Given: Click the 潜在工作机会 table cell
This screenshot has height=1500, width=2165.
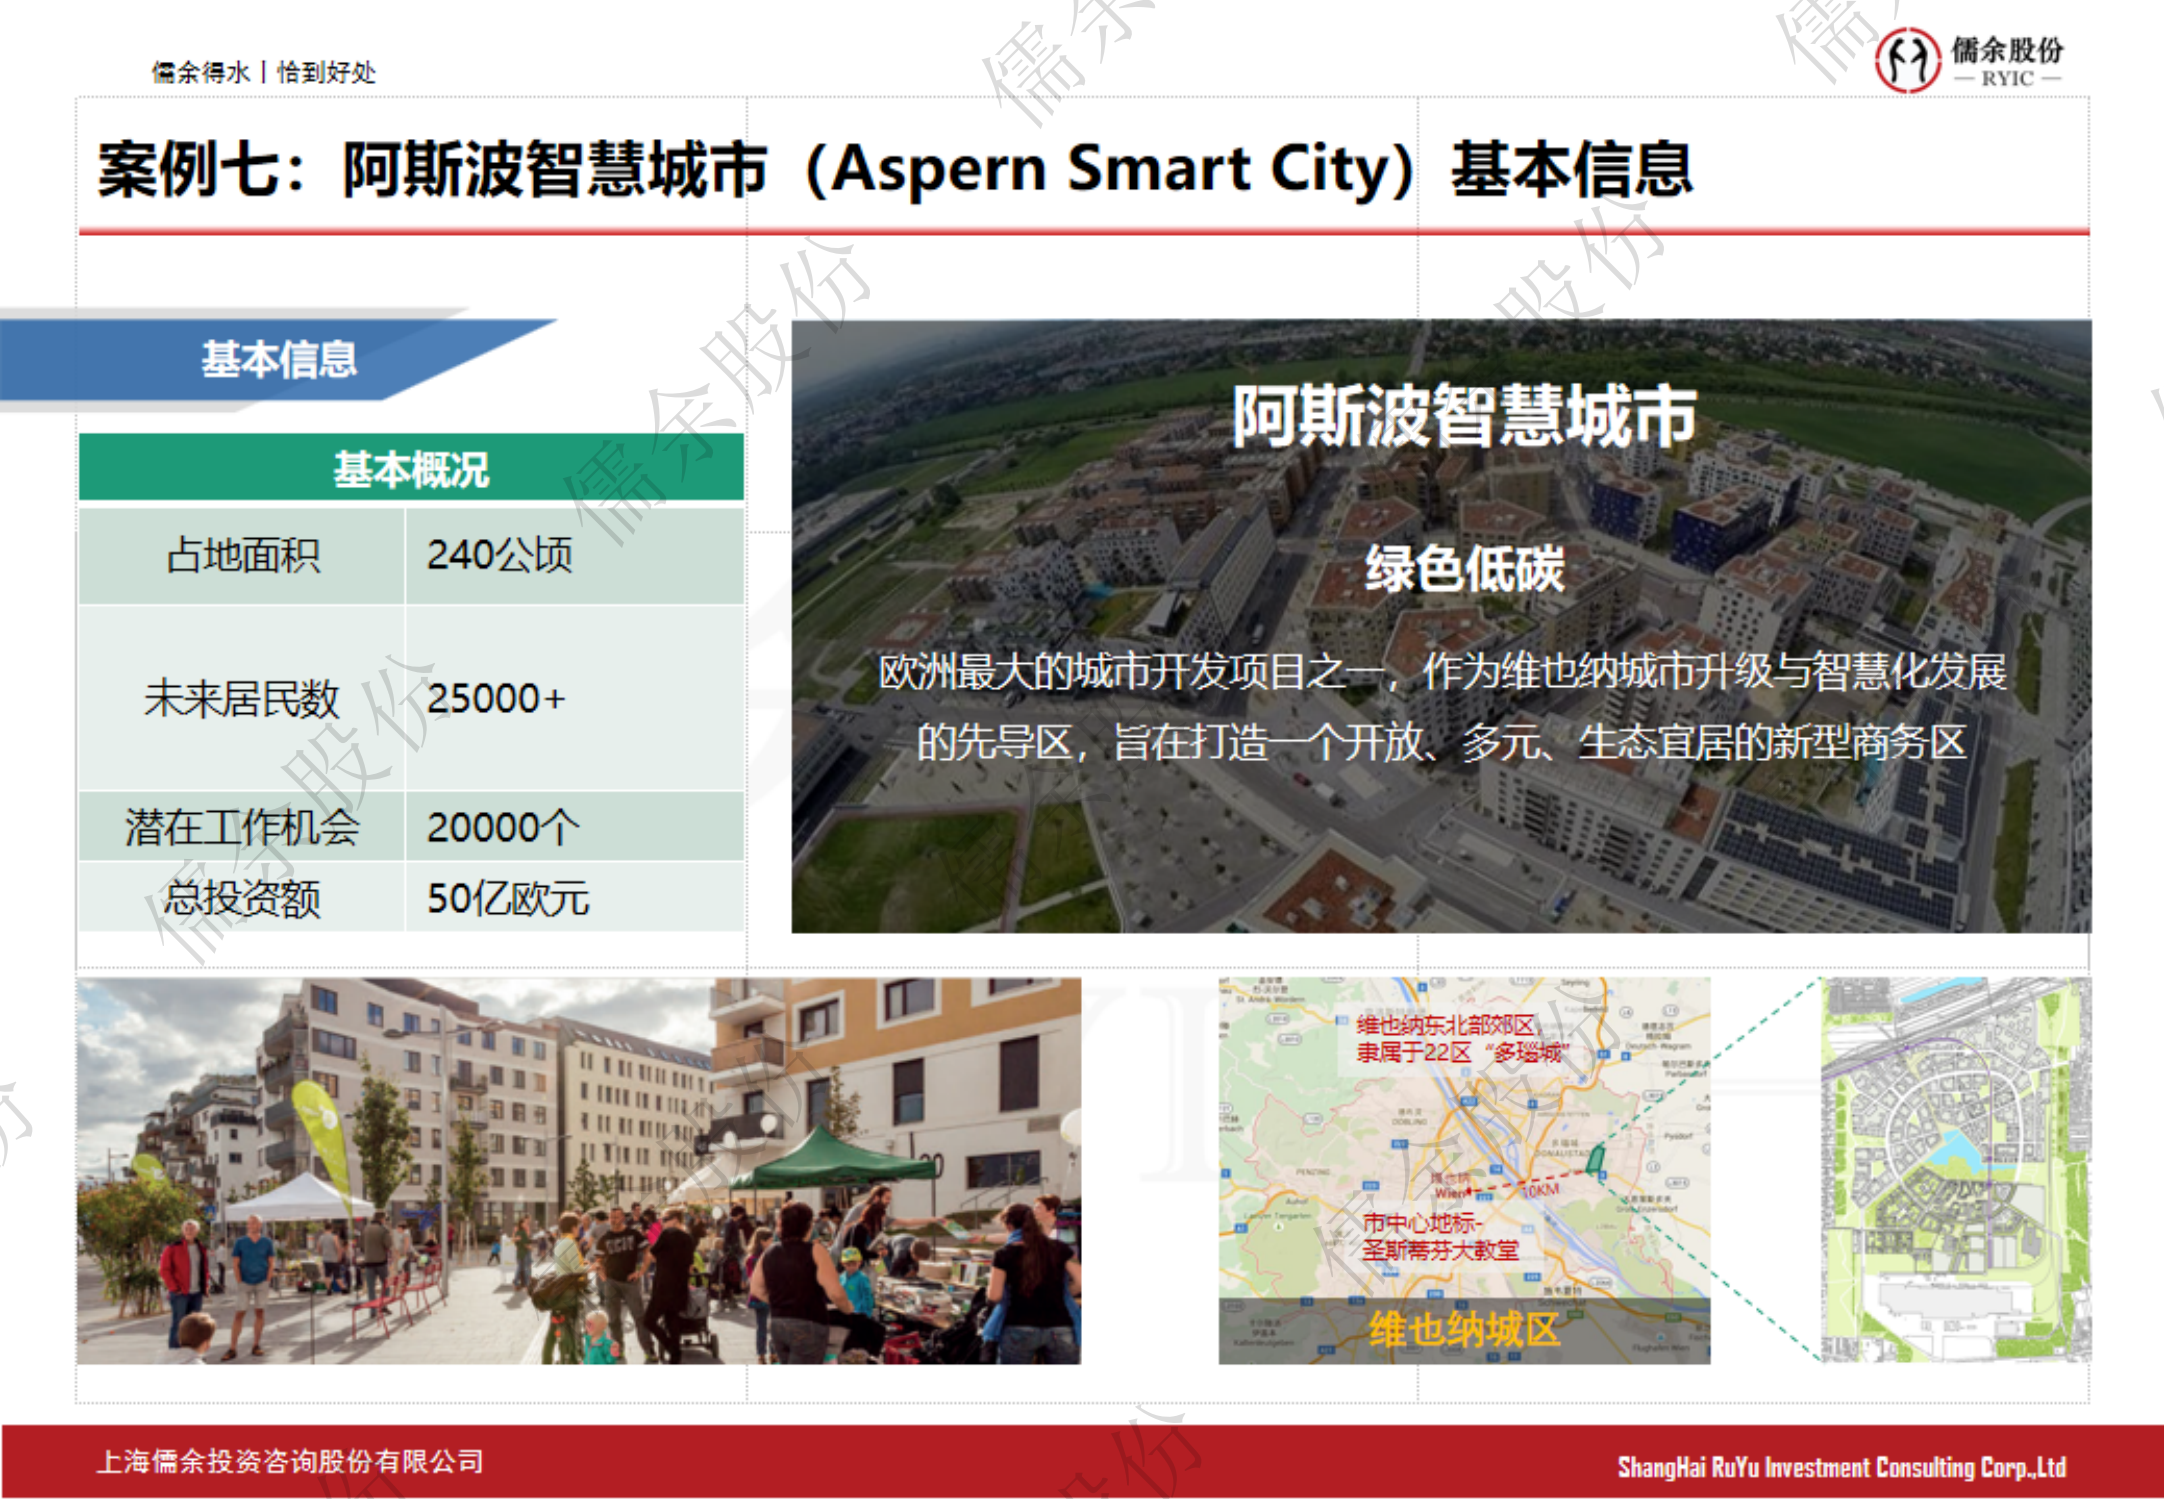Looking at the screenshot, I should (x=242, y=827).
